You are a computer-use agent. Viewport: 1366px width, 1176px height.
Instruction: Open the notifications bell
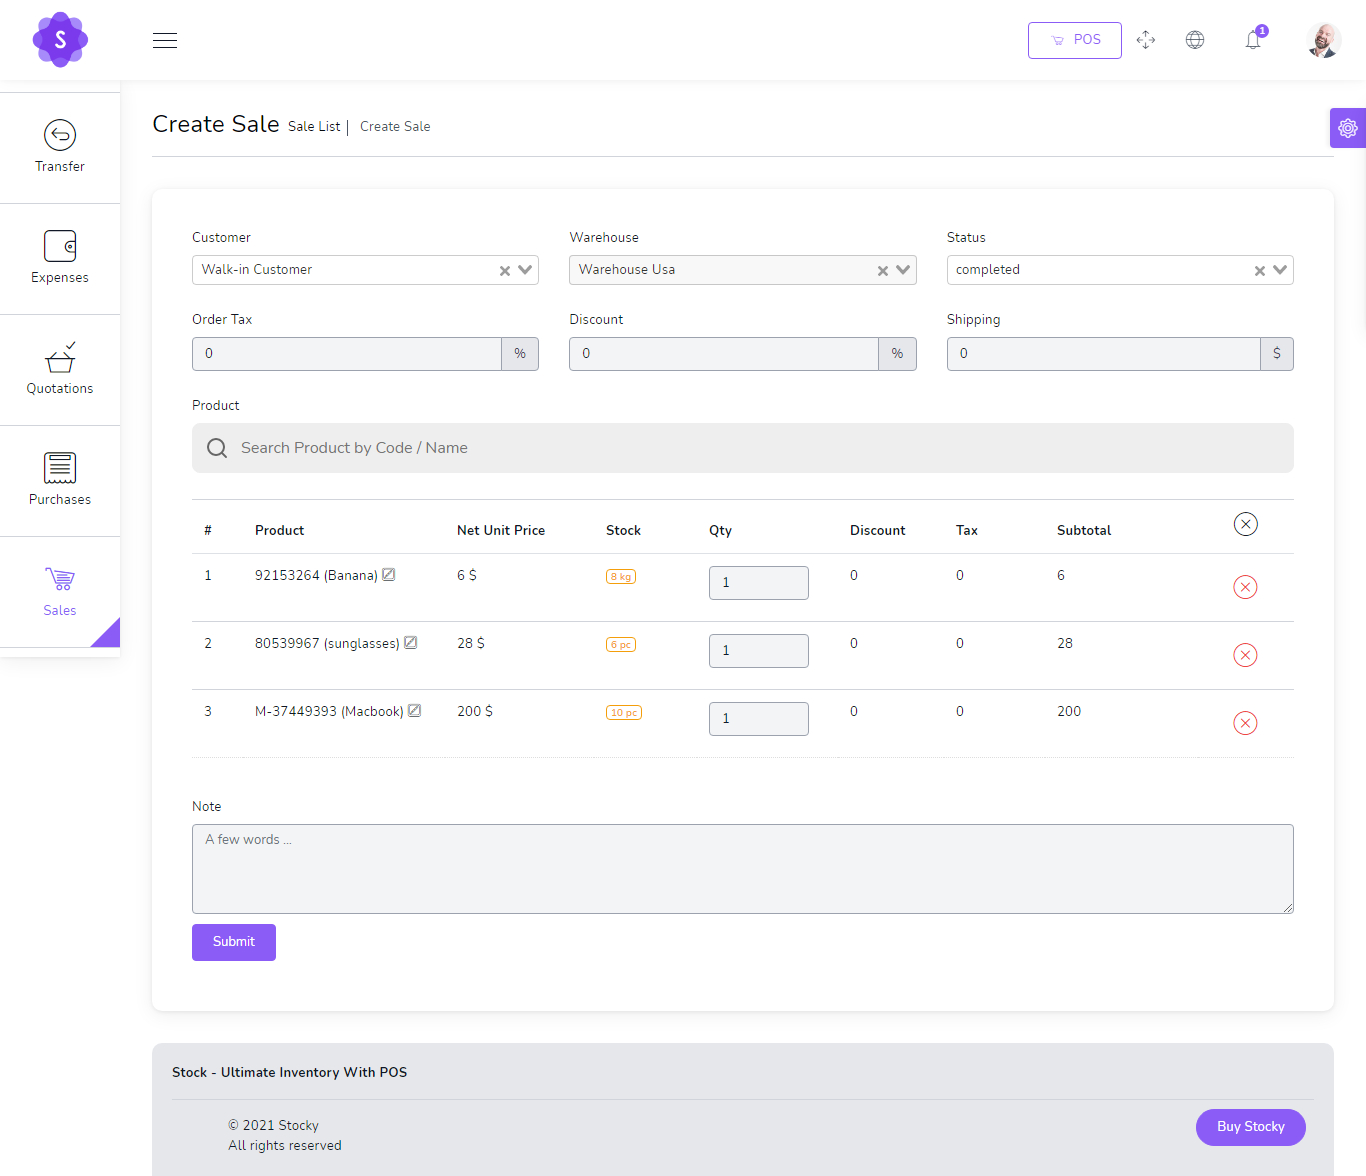[1253, 40]
